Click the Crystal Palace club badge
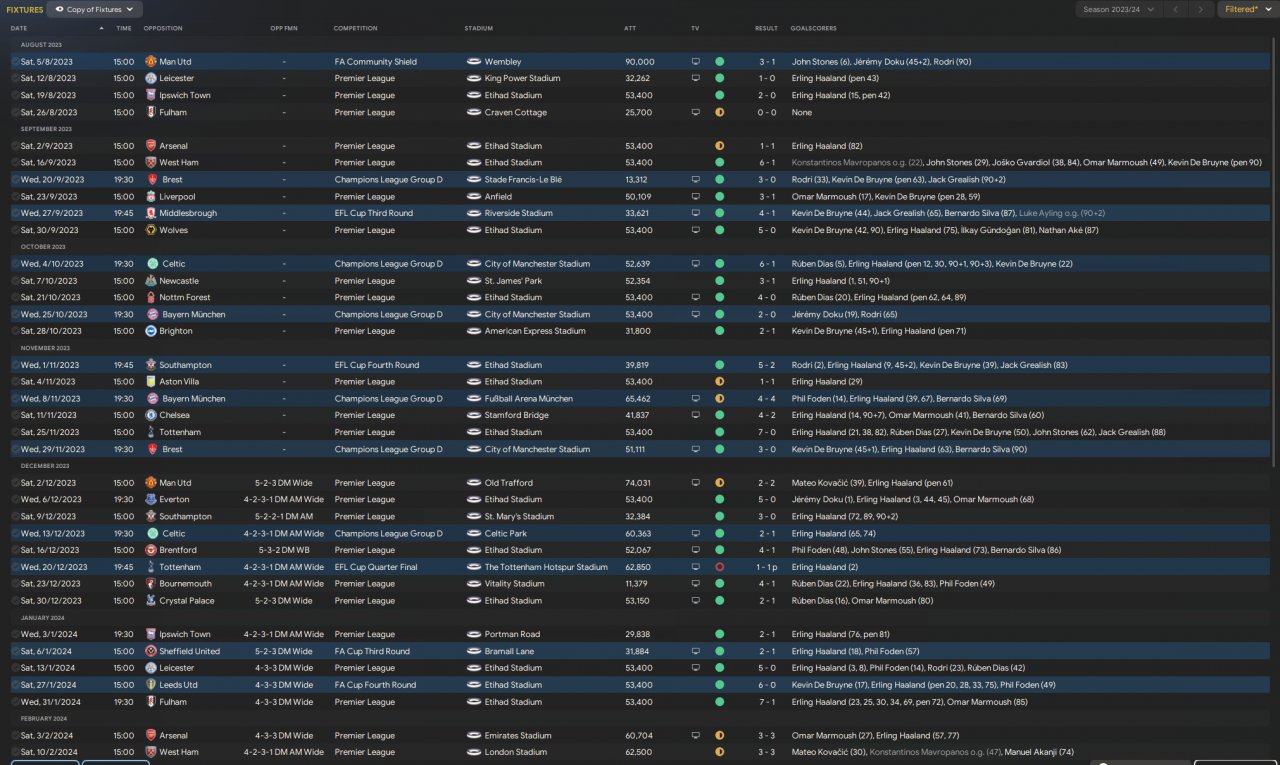 (151, 601)
